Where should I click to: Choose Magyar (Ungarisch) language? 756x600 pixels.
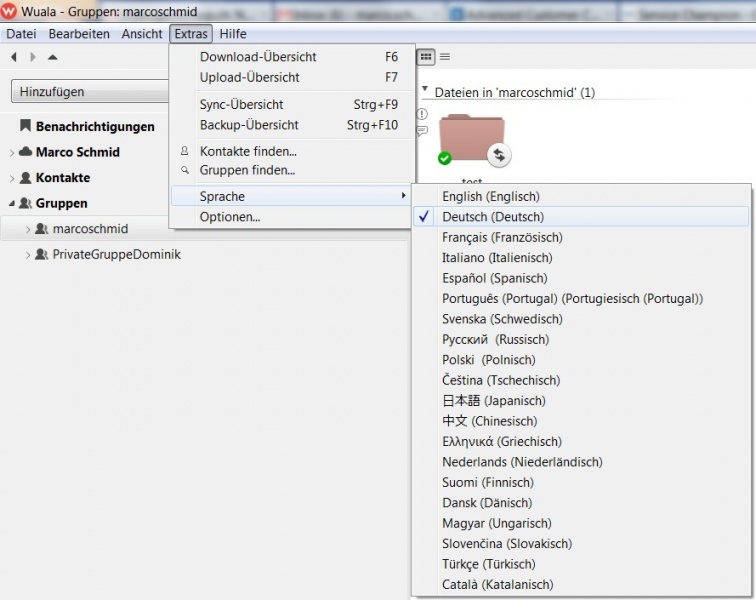(581, 523)
